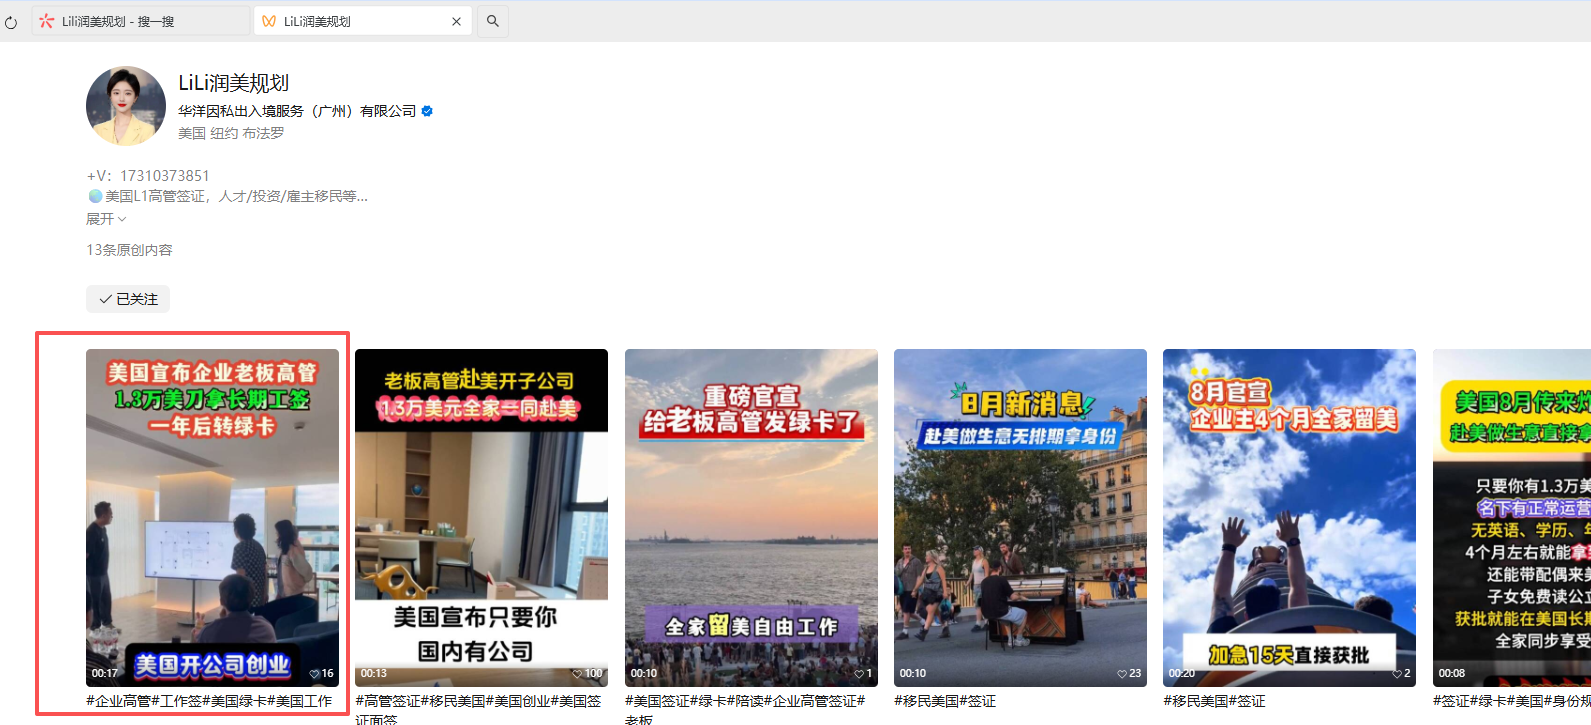Click caption #高管签证#移民美国#美国创业
1591x725 pixels.
tap(478, 710)
